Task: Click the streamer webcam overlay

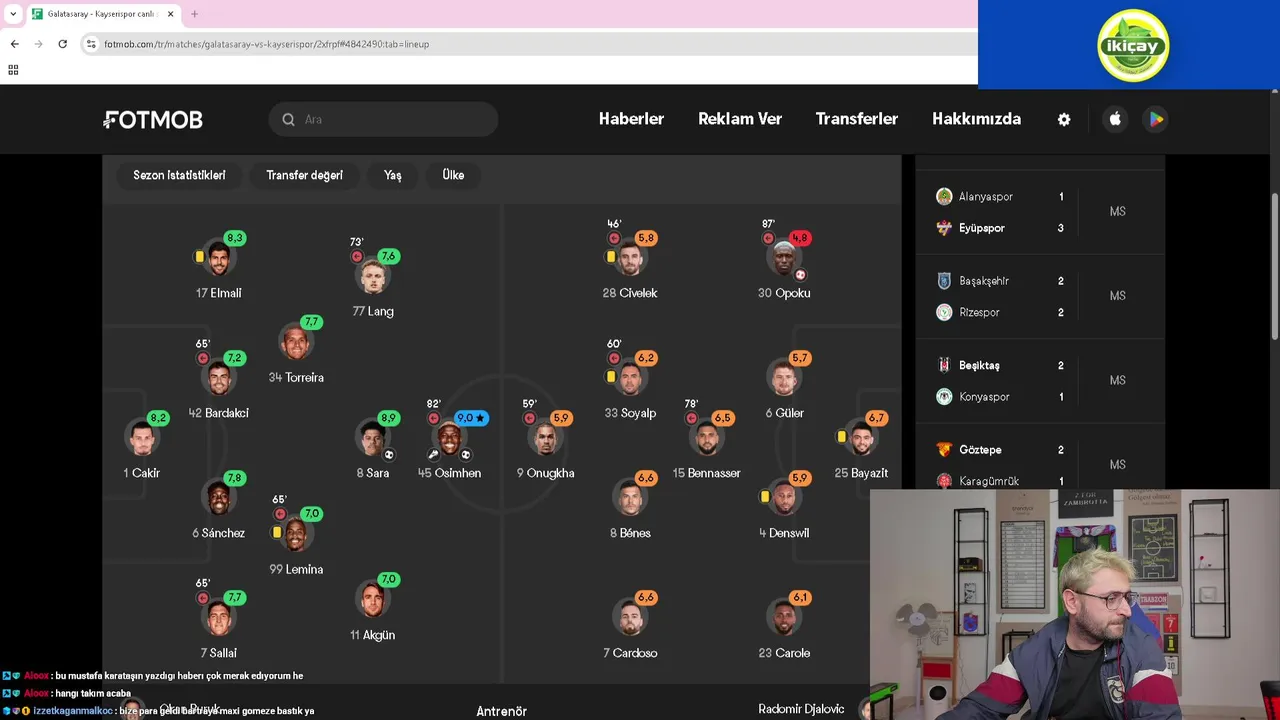Action: tap(1075, 604)
